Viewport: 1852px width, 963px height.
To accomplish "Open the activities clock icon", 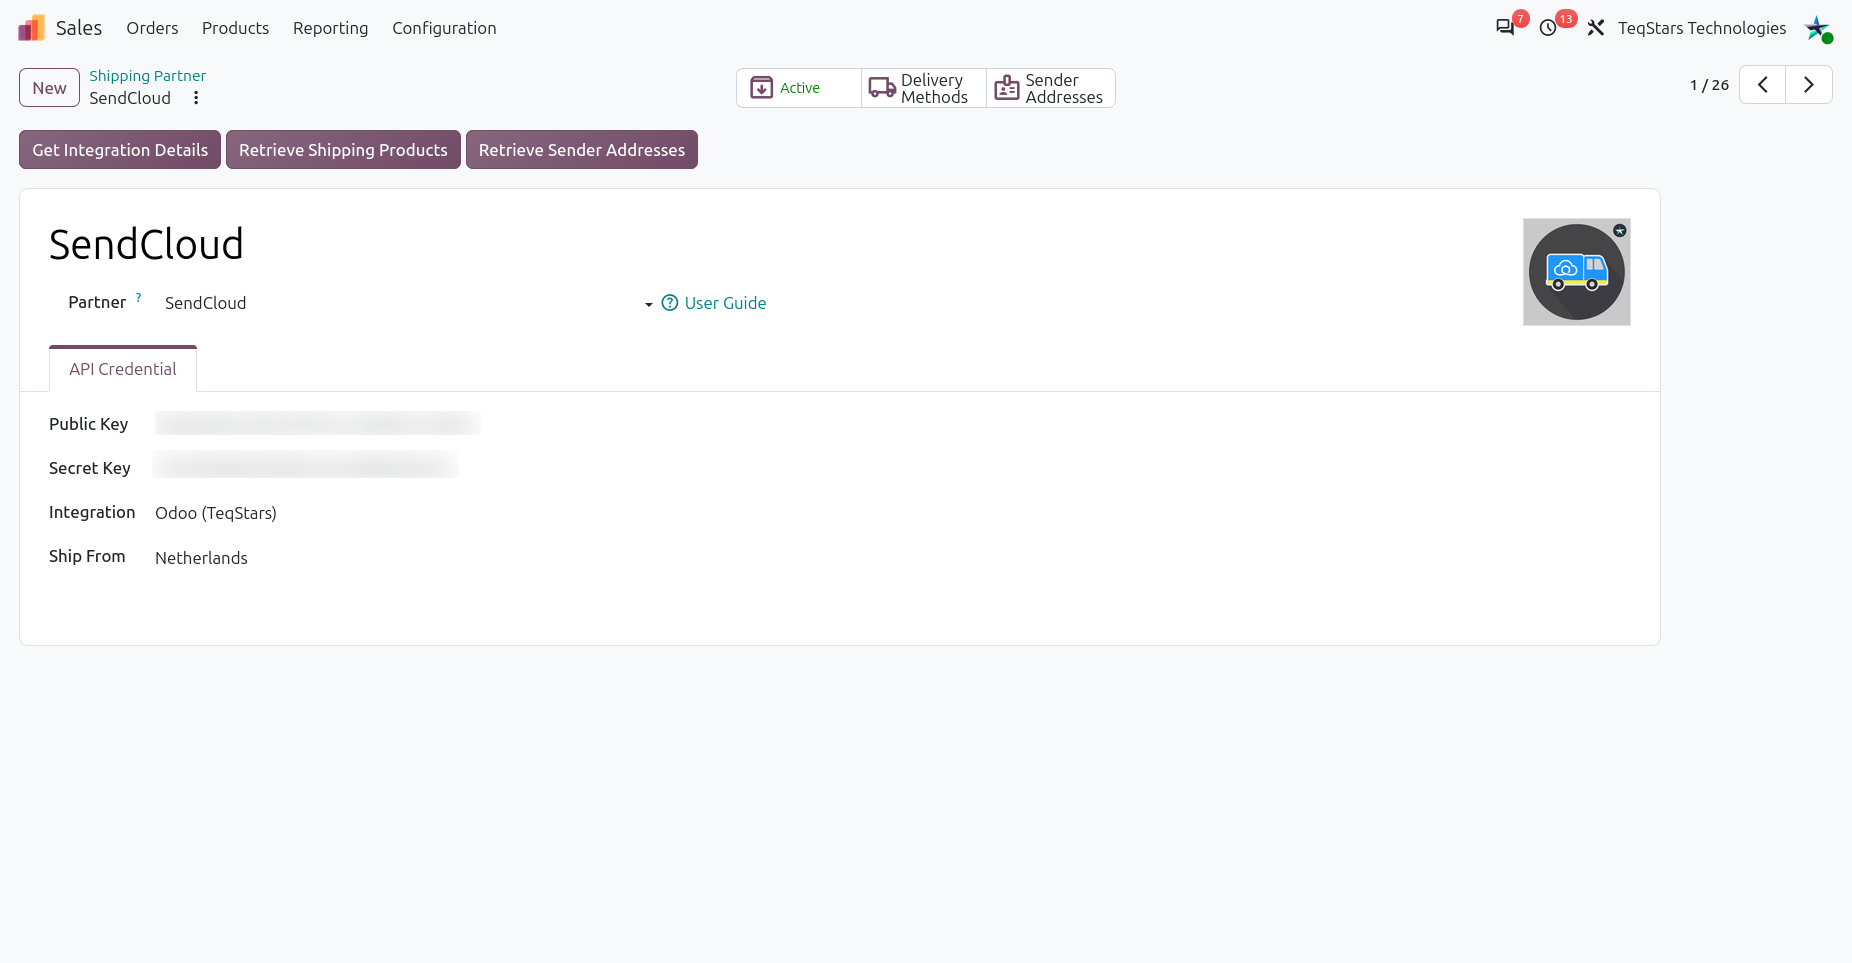I will (1548, 28).
